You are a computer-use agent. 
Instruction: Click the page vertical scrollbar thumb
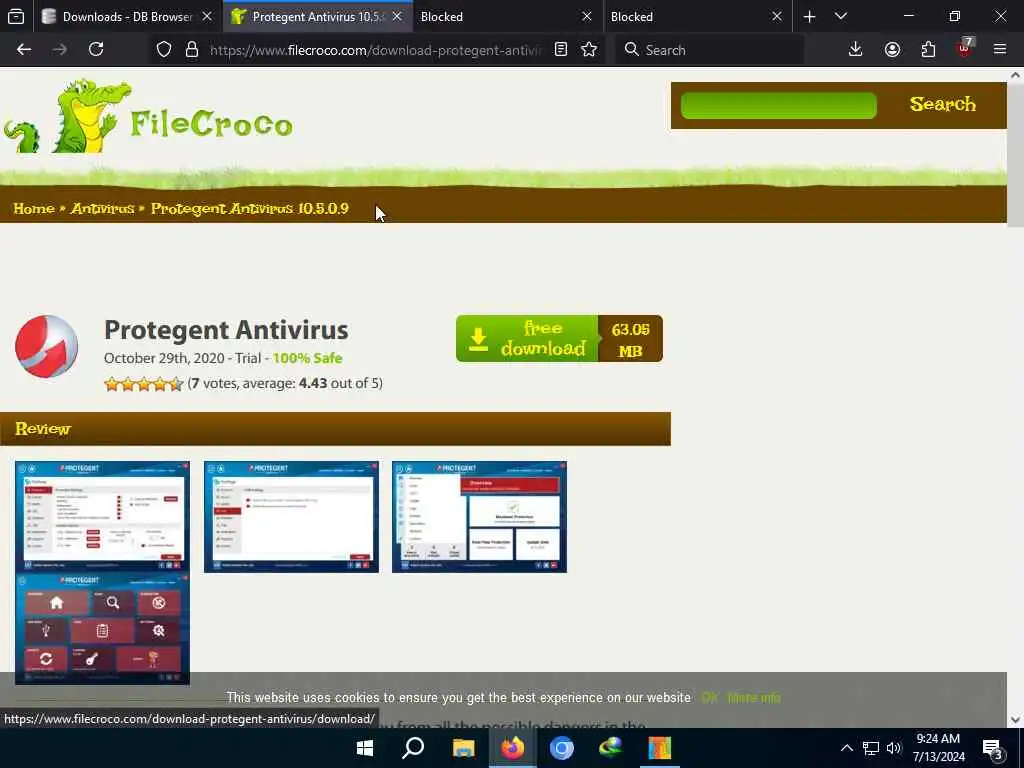click(x=1016, y=155)
